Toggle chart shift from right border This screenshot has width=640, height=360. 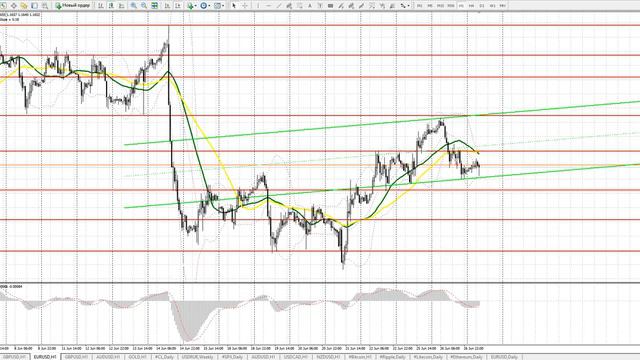(178, 6)
